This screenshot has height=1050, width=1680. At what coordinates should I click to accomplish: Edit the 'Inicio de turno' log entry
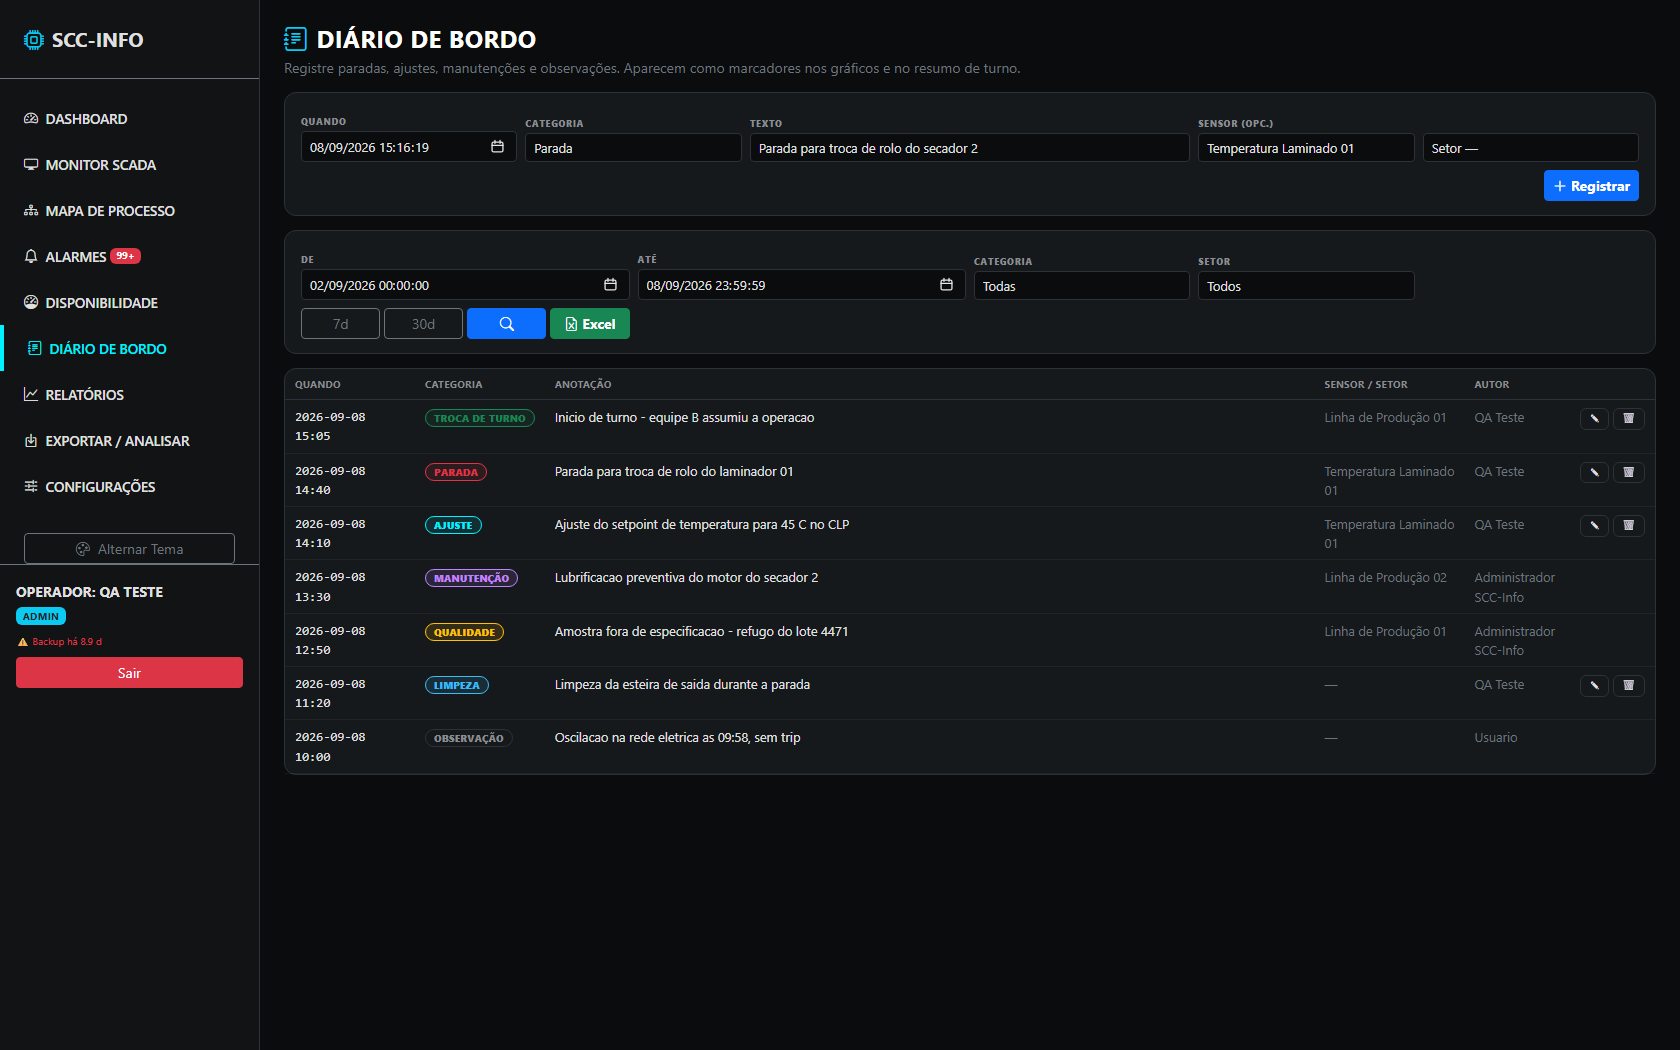click(1594, 419)
